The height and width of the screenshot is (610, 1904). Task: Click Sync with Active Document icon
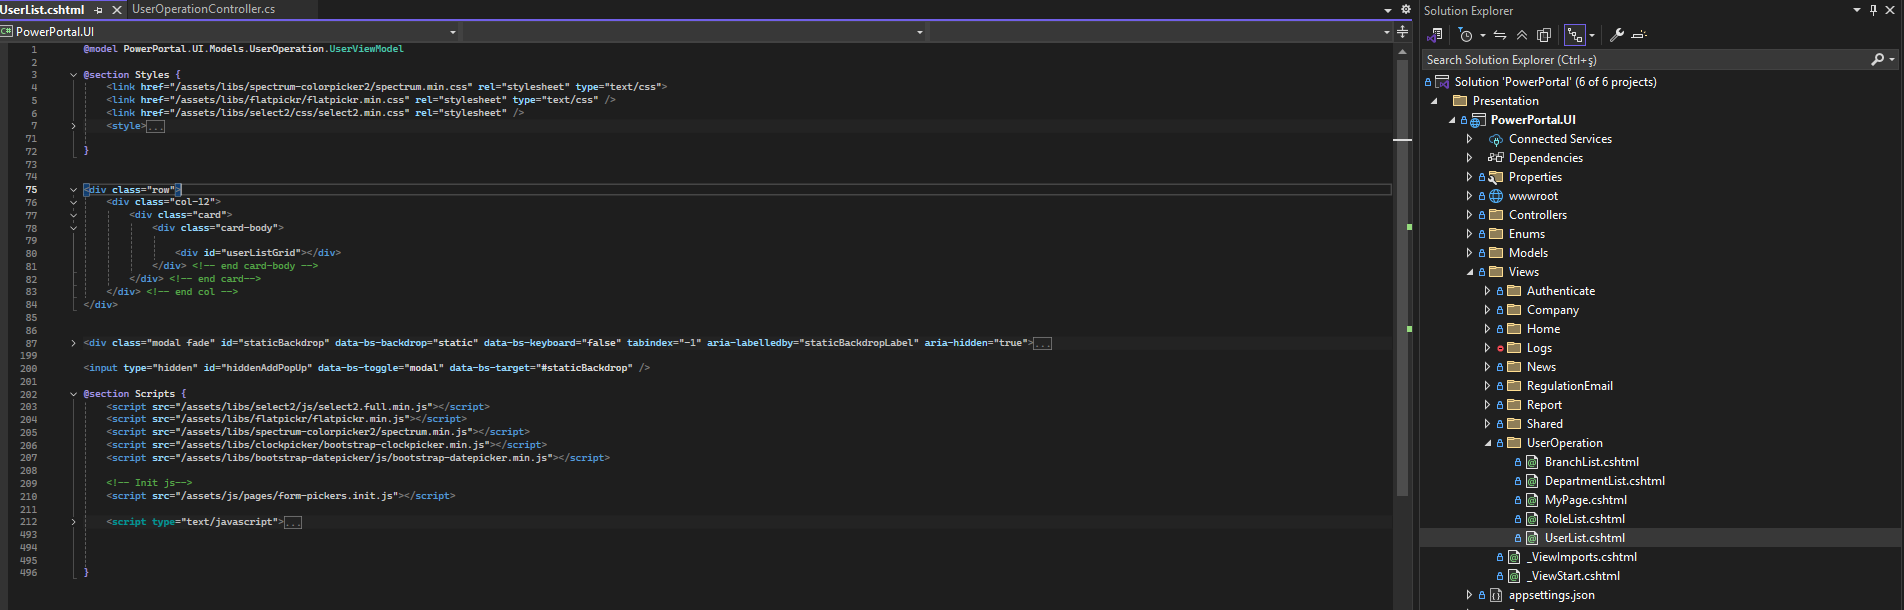tap(1500, 35)
